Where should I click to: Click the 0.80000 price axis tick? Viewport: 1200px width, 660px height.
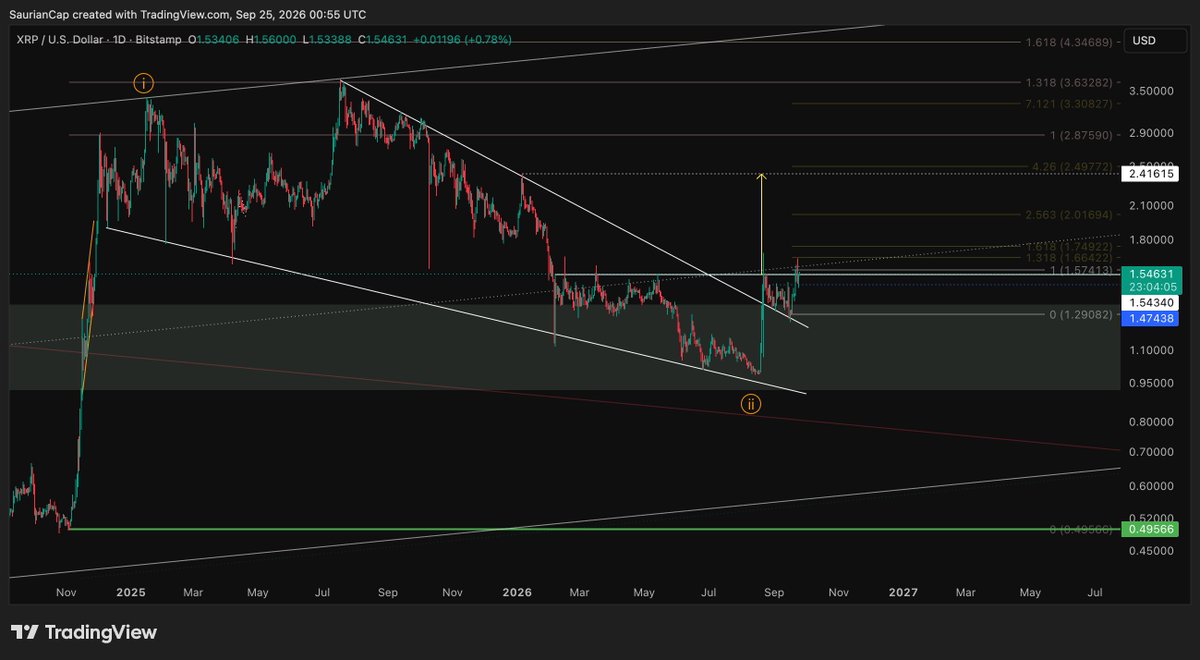click(x=1152, y=422)
